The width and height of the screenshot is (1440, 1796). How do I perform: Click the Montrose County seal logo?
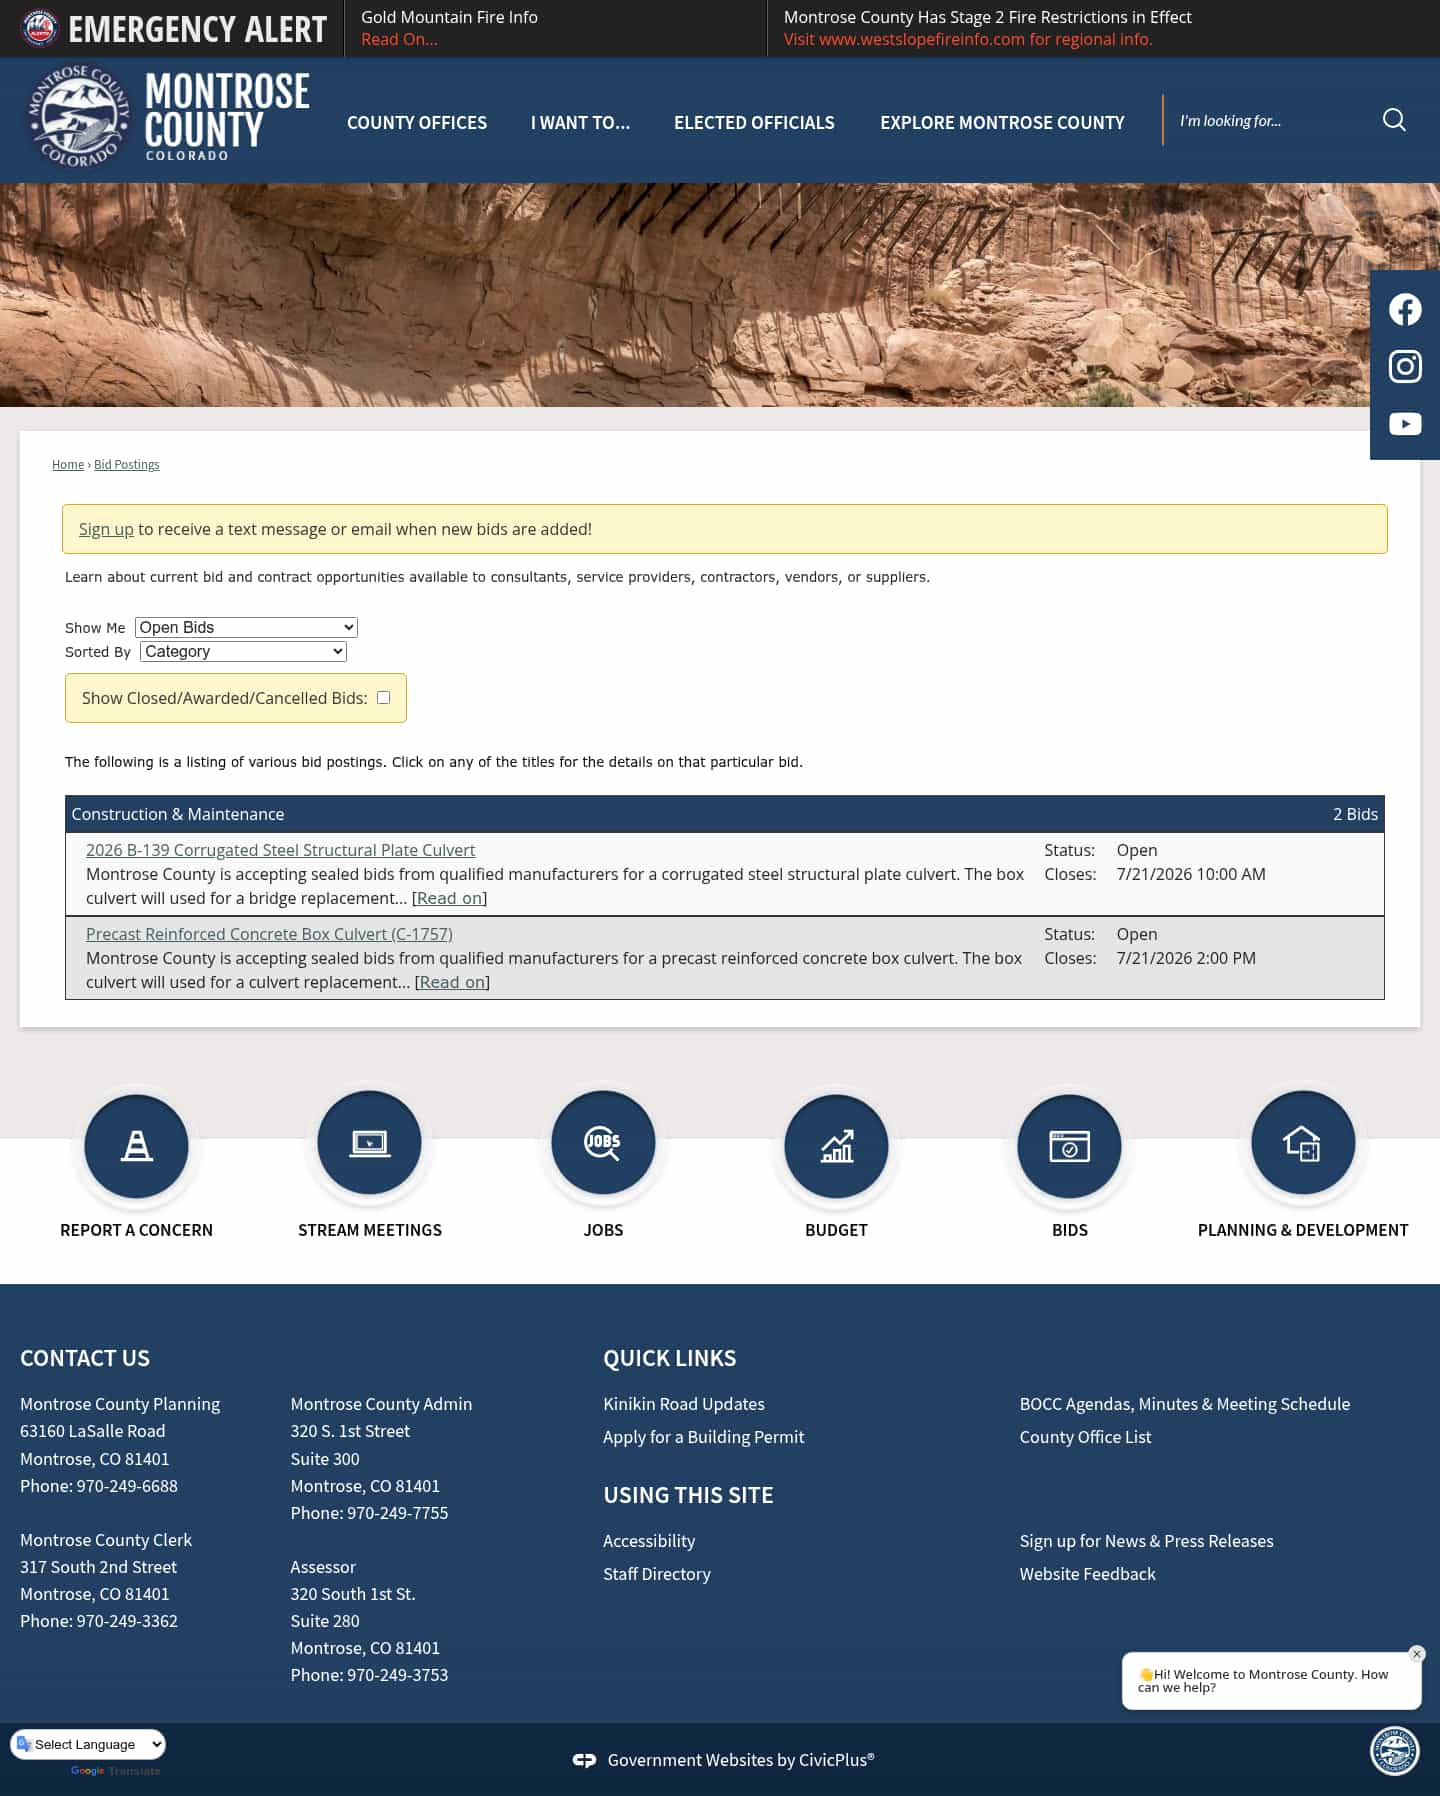point(78,117)
